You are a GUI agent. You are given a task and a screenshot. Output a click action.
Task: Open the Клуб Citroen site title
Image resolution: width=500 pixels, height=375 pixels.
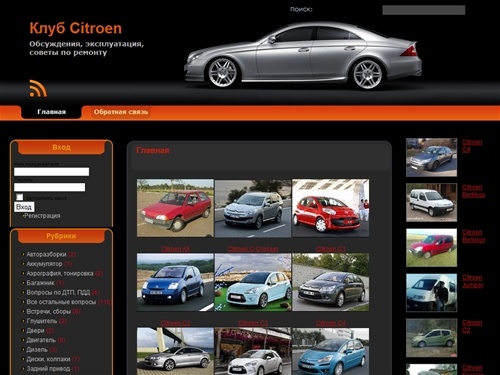pyautogui.click(x=76, y=28)
